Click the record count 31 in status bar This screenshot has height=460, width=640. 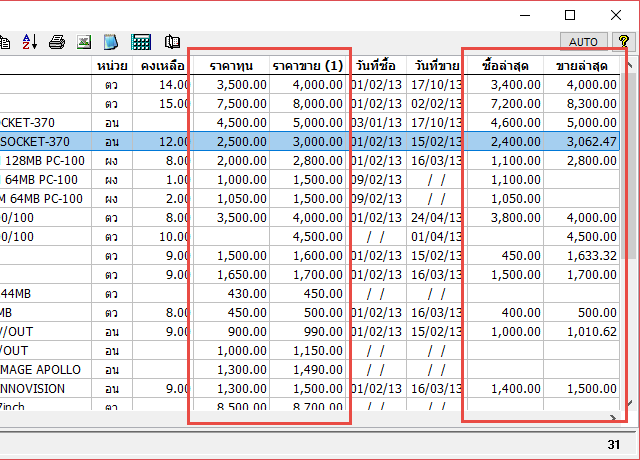point(613,444)
